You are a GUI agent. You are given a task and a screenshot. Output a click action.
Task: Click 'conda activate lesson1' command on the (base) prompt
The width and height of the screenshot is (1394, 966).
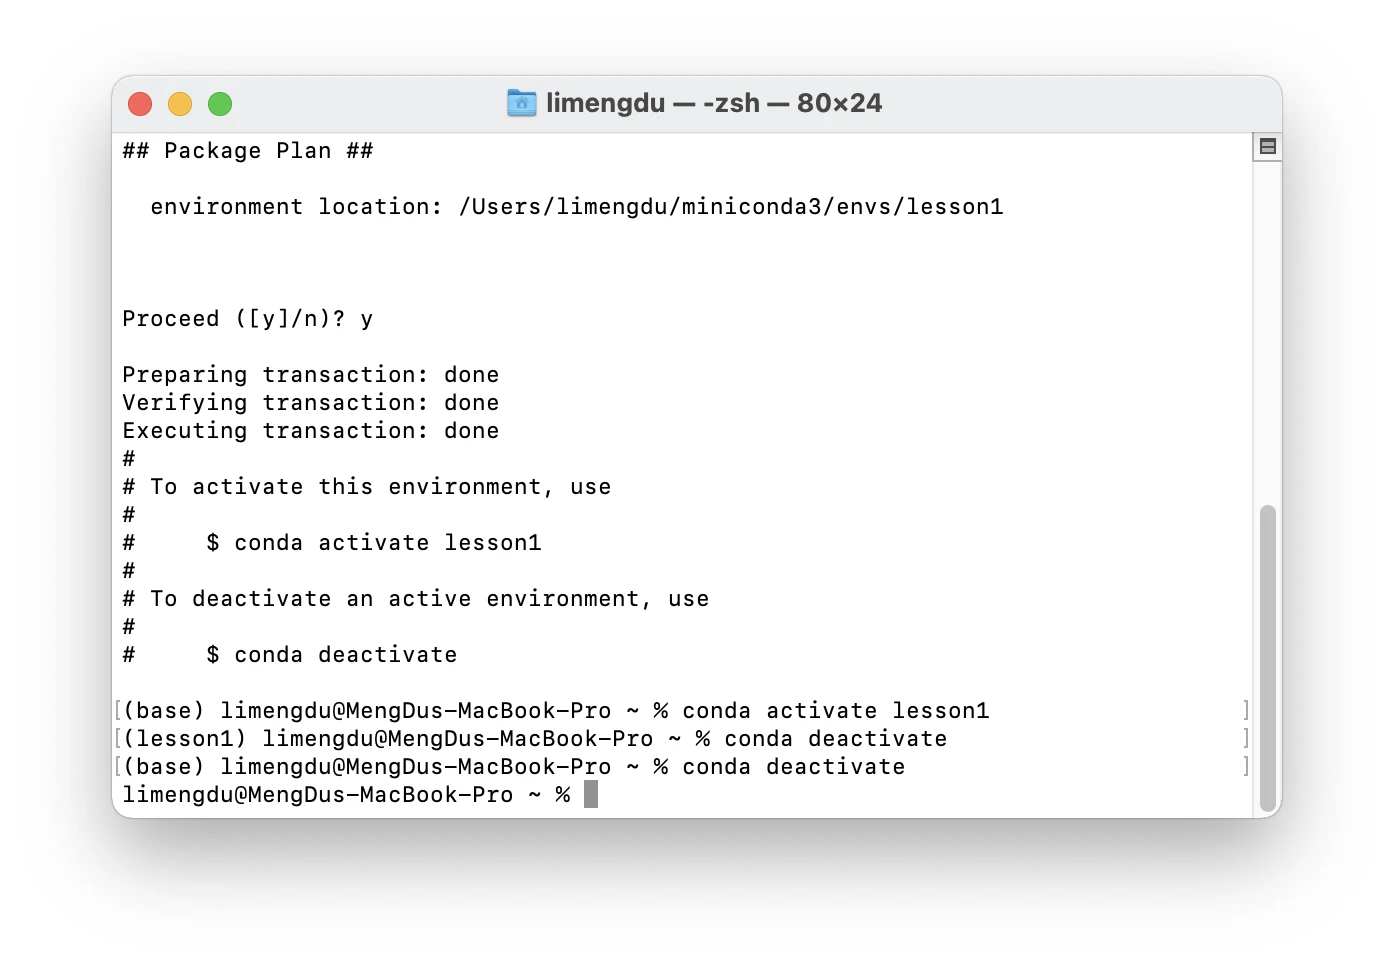[835, 711]
